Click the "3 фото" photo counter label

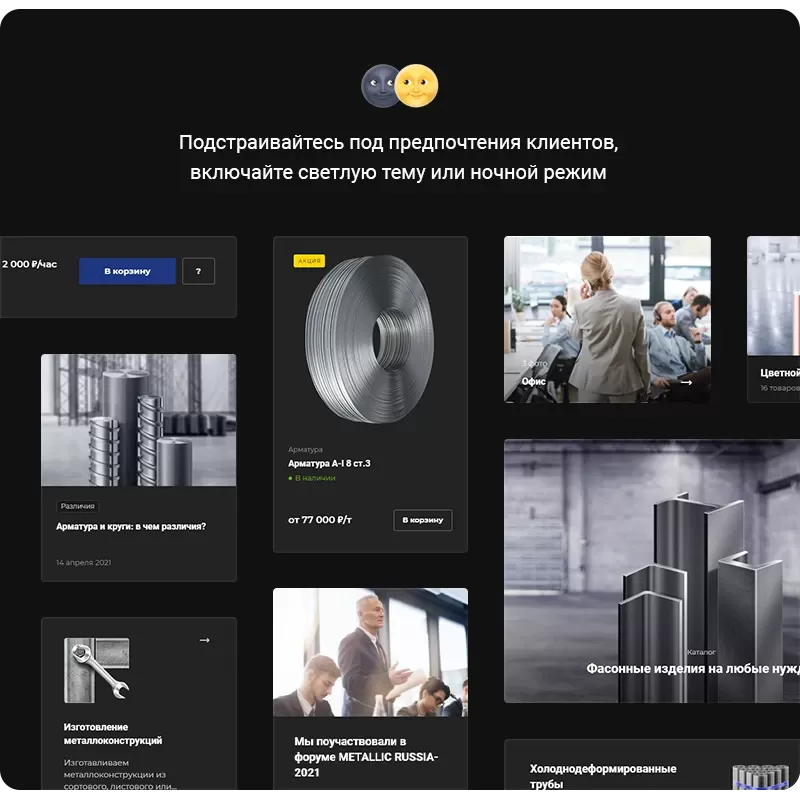pos(533,364)
